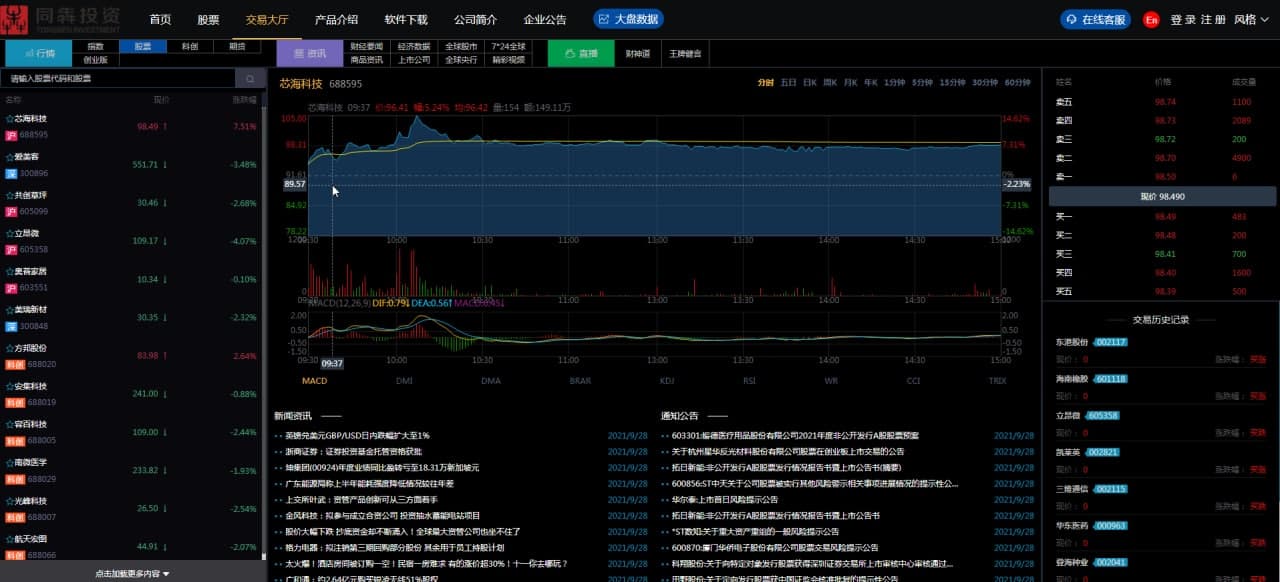The image size is (1280, 582).
Task: Switch chart to 60分钟 period
Action: pos(1017,82)
